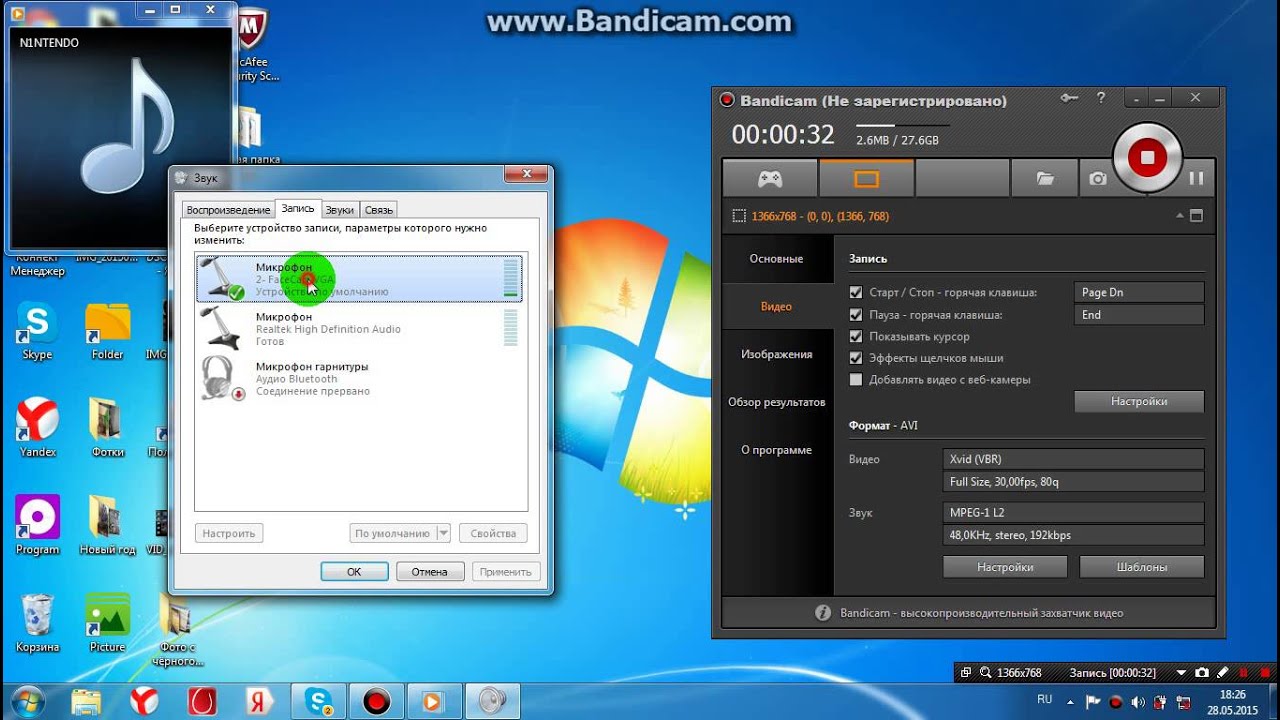Open the По умолчанию dropdown arrow
1280x720 pixels.
click(444, 534)
